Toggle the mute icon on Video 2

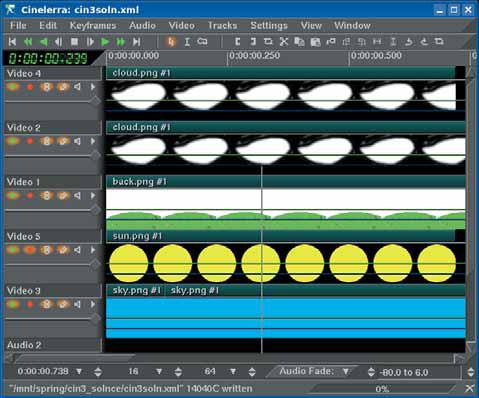point(77,141)
